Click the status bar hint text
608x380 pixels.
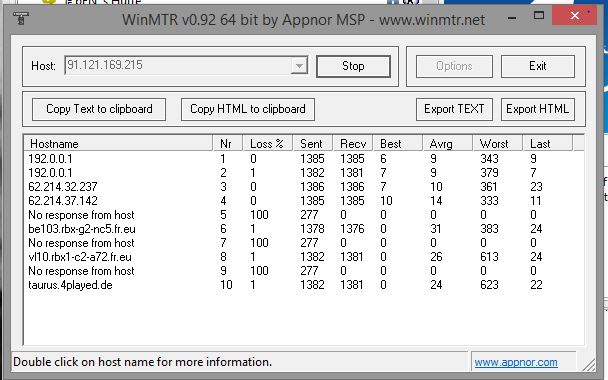pos(142,362)
